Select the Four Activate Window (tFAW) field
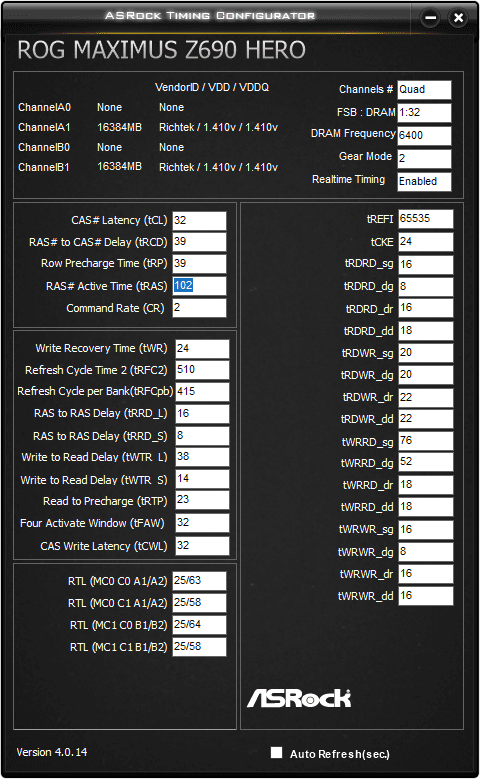Image resolution: width=480 pixels, height=780 pixels. (x=202, y=523)
